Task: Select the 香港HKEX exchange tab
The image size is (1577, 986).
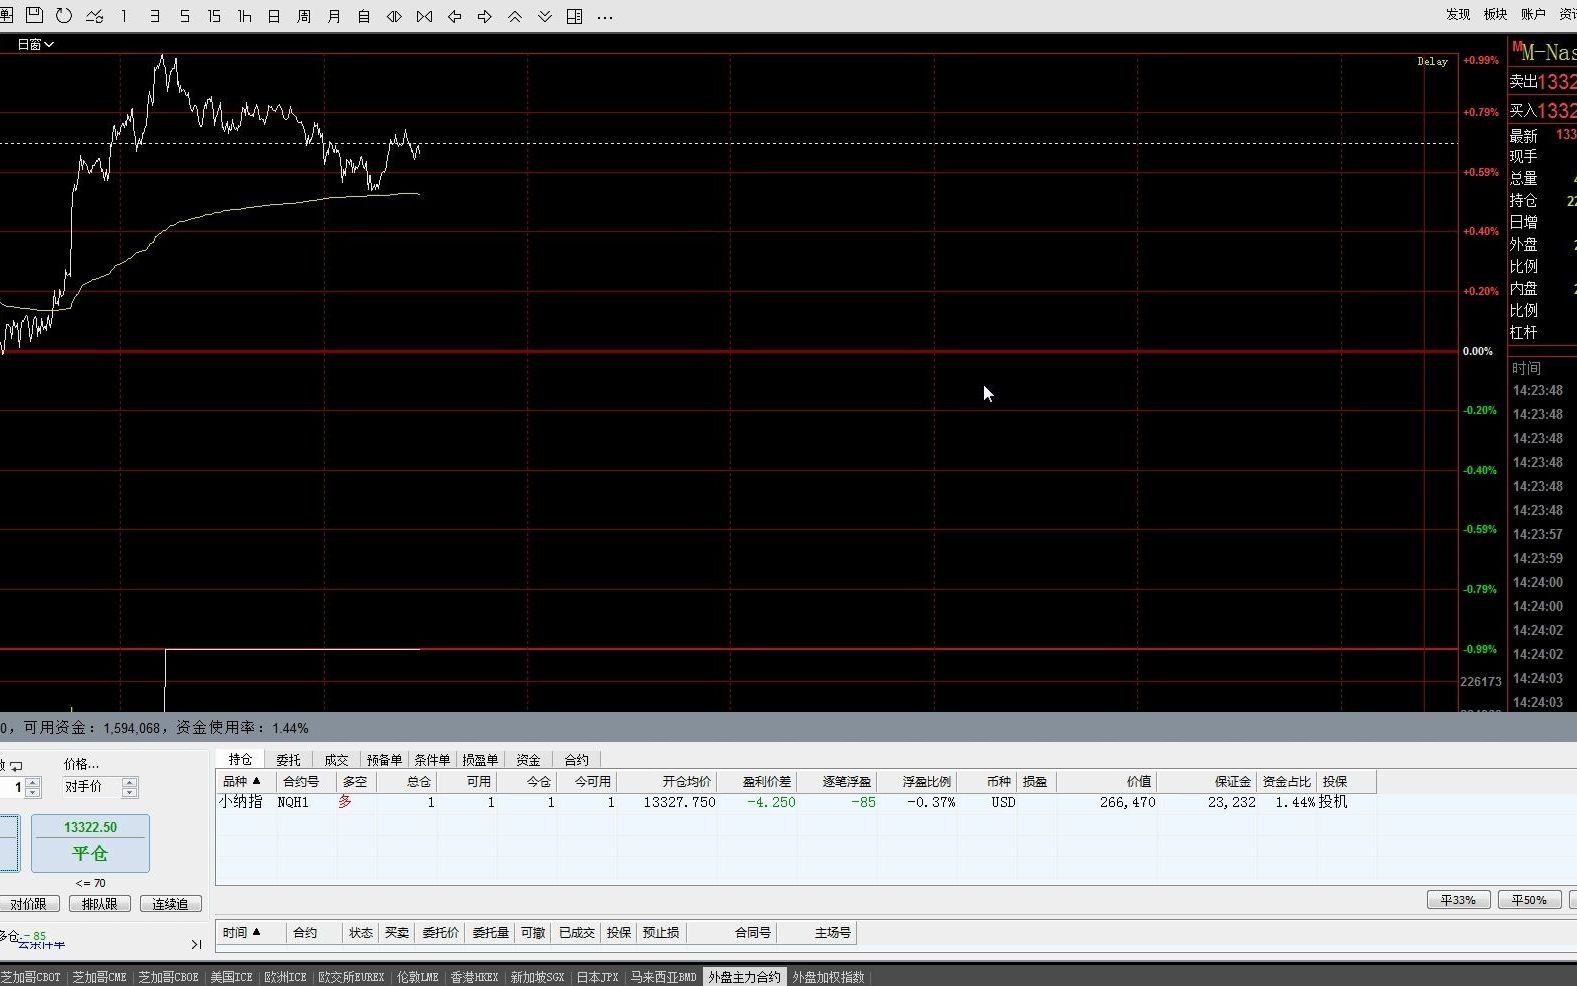Action: point(474,977)
